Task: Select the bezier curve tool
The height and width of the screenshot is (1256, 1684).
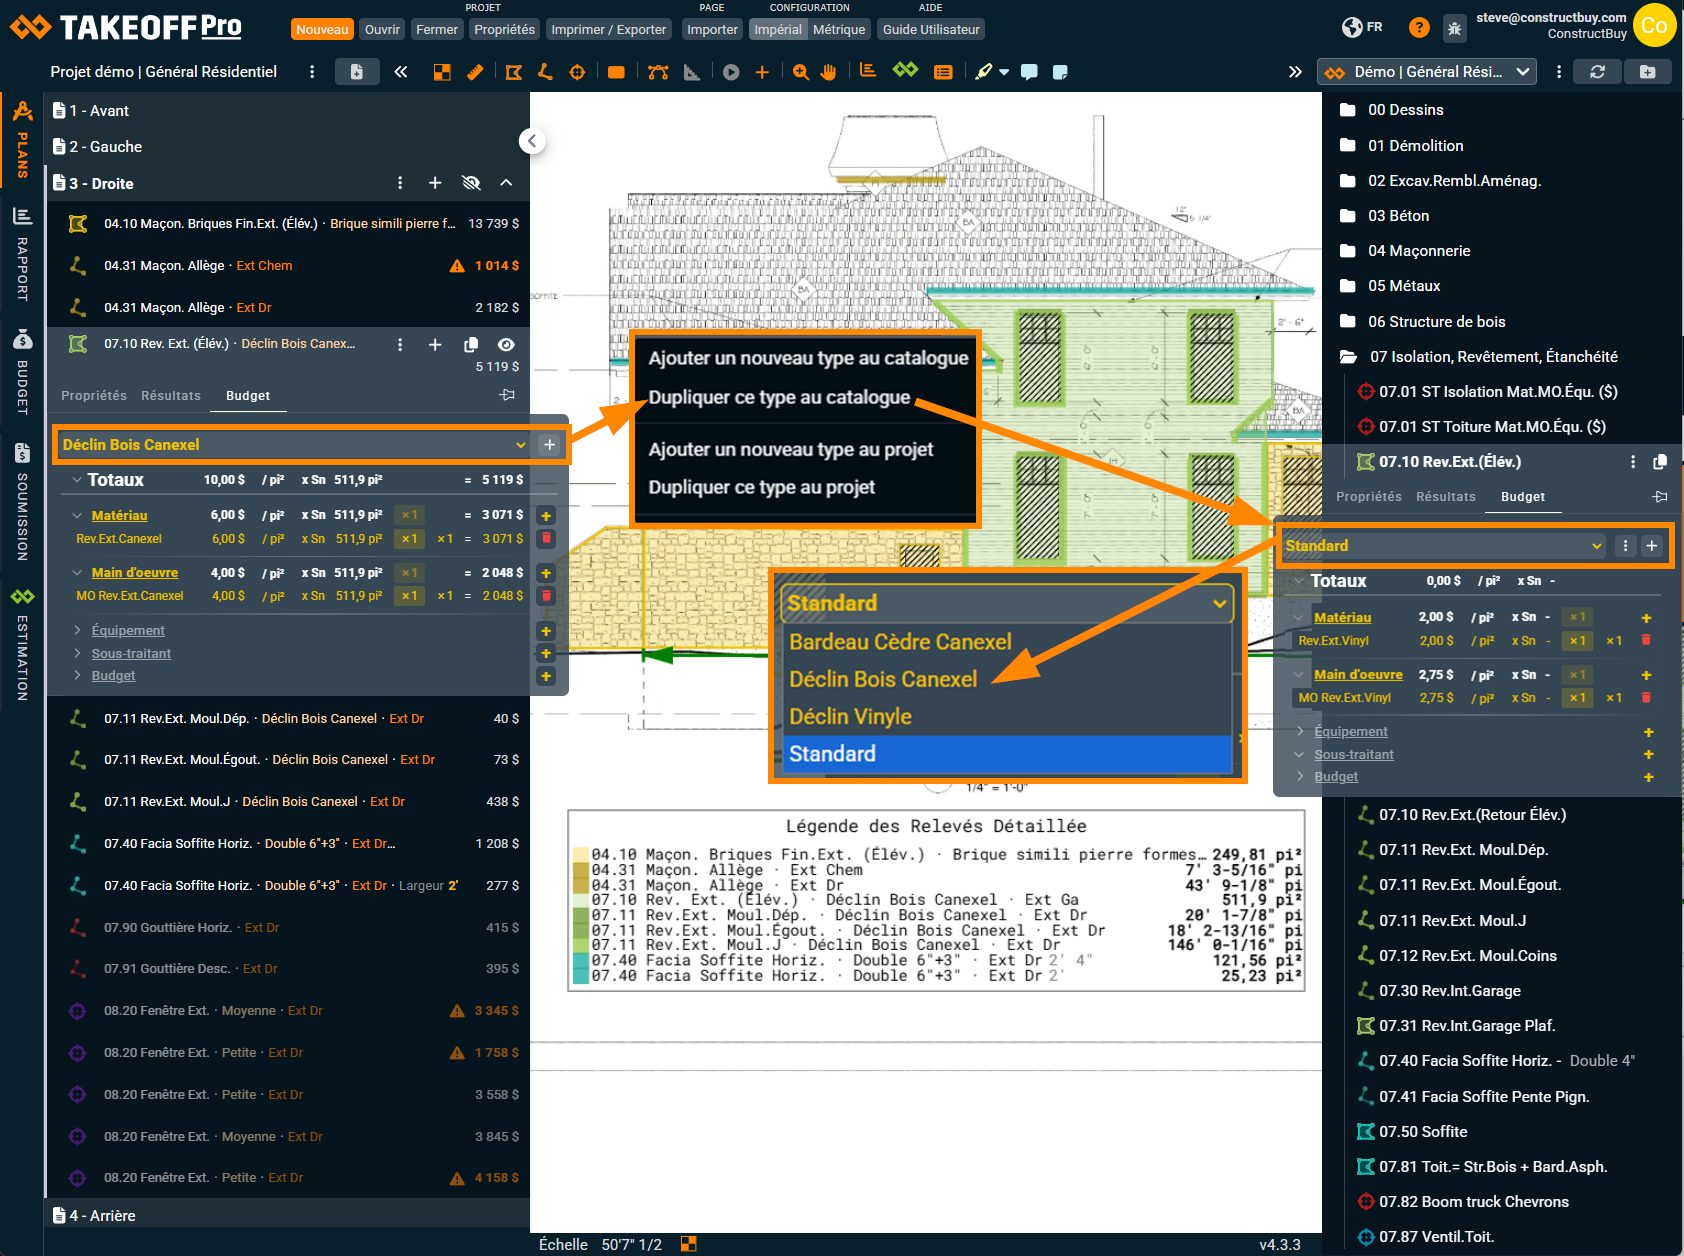Action: 658,72
